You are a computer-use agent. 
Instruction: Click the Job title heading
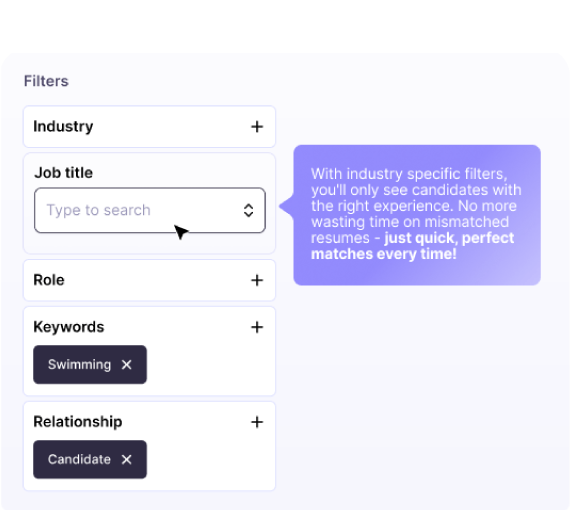(64, 173)
